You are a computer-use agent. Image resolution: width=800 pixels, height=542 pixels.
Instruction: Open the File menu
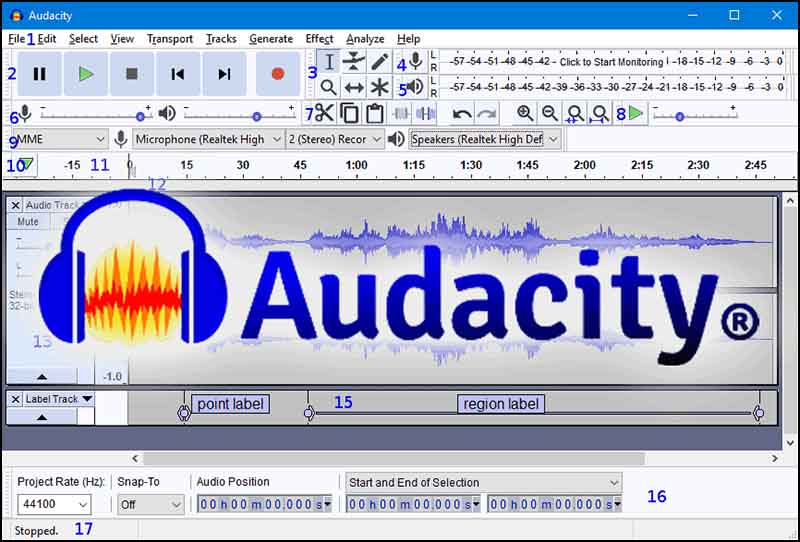pyautogui.click(x=16, y=39)
